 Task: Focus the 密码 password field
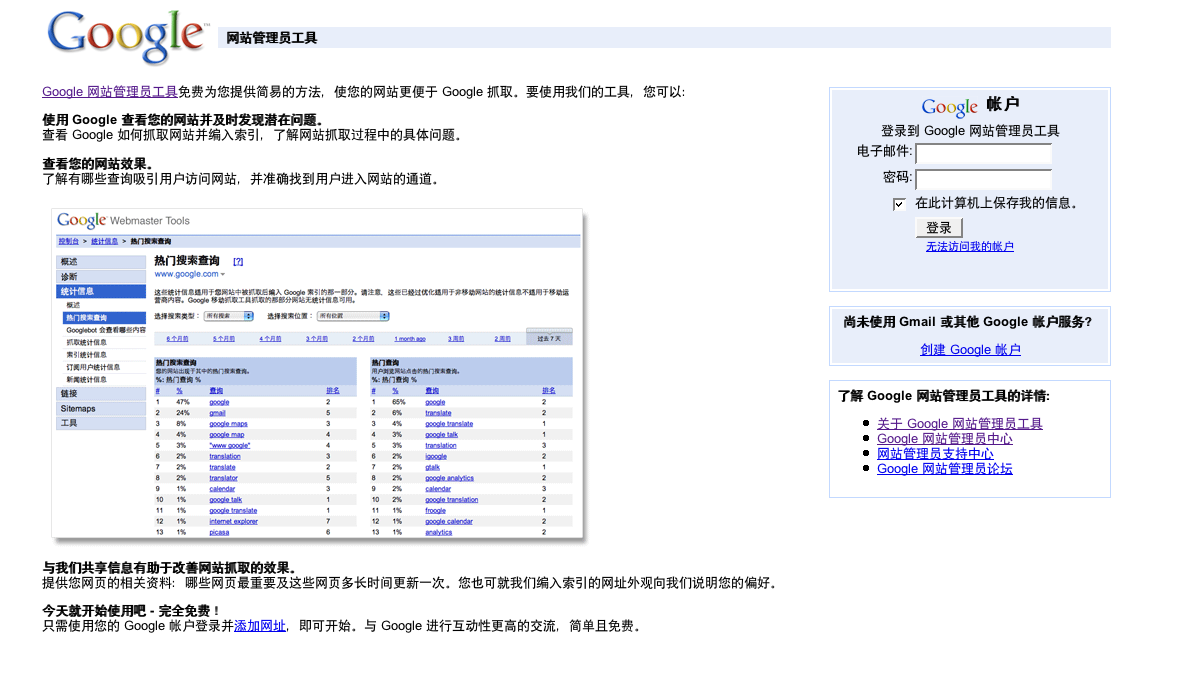(x=983, y=179)
